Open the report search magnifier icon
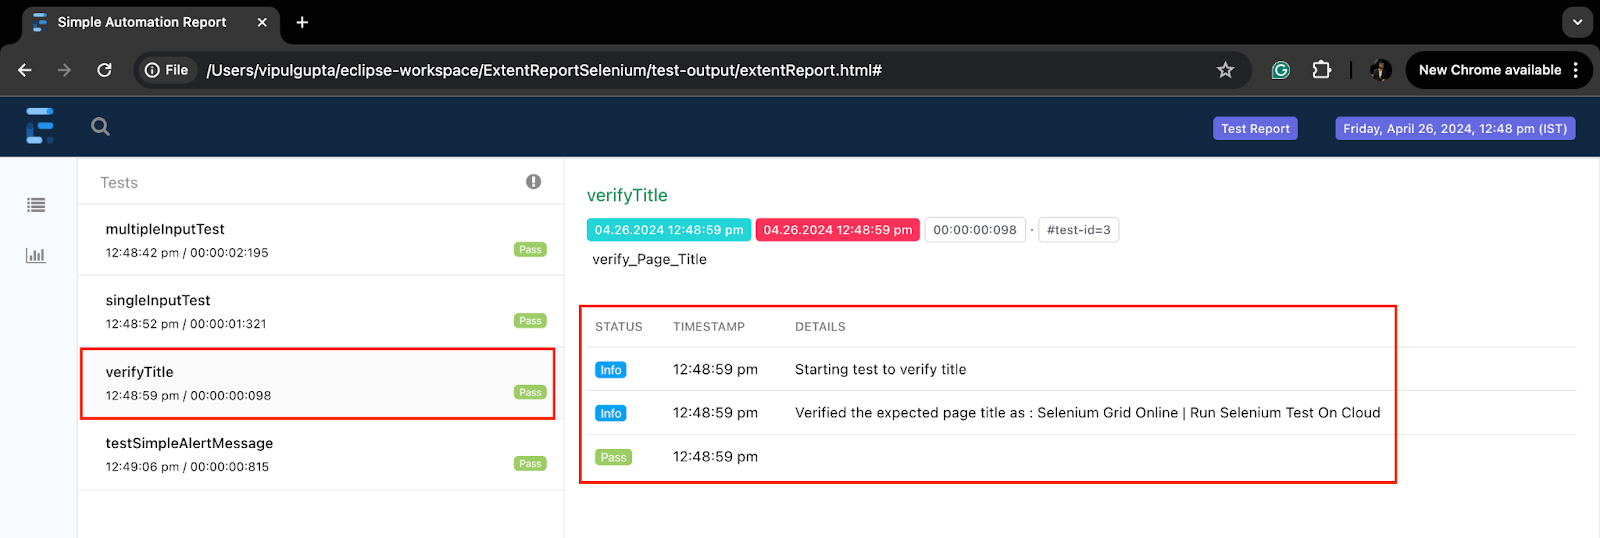Viewport: 1600px width, 538px height. (100, 127)
